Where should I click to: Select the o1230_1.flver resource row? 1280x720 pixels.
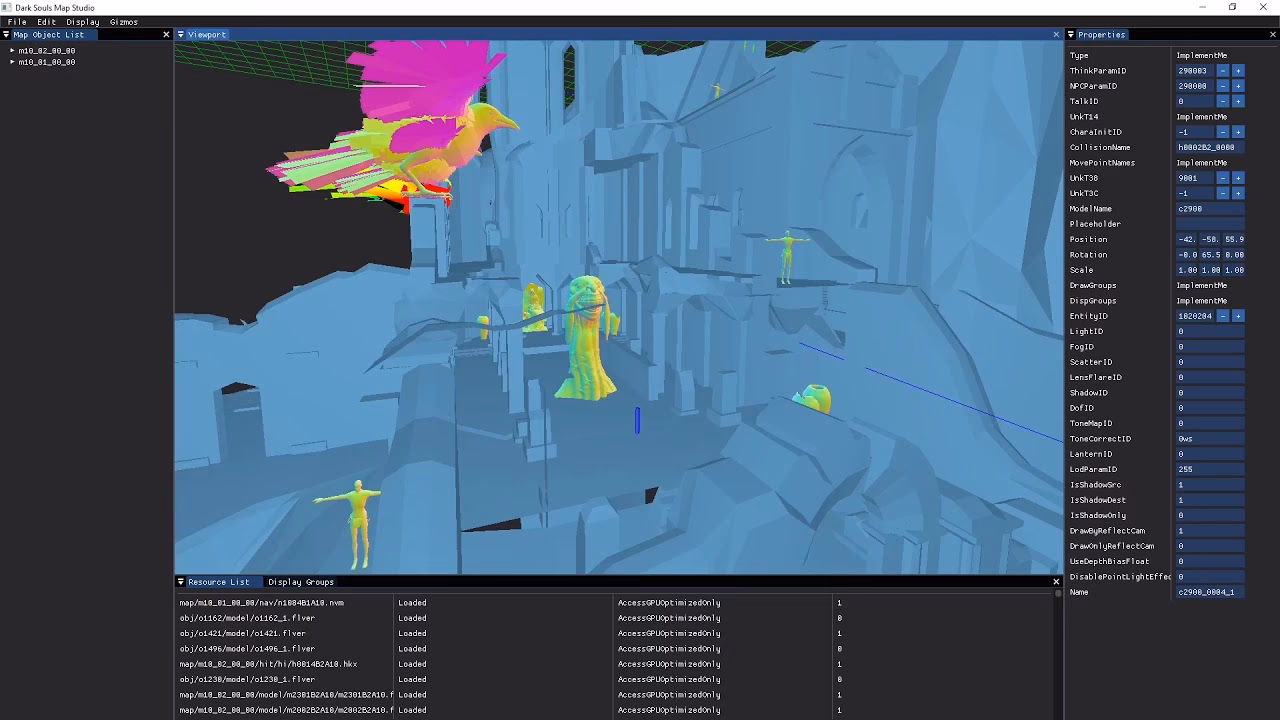tap(614, 679)
